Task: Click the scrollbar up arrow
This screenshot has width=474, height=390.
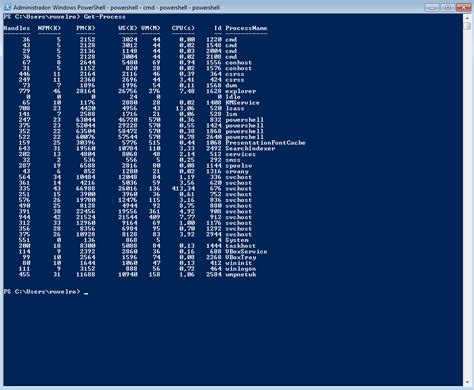Action: click(467, 18)
